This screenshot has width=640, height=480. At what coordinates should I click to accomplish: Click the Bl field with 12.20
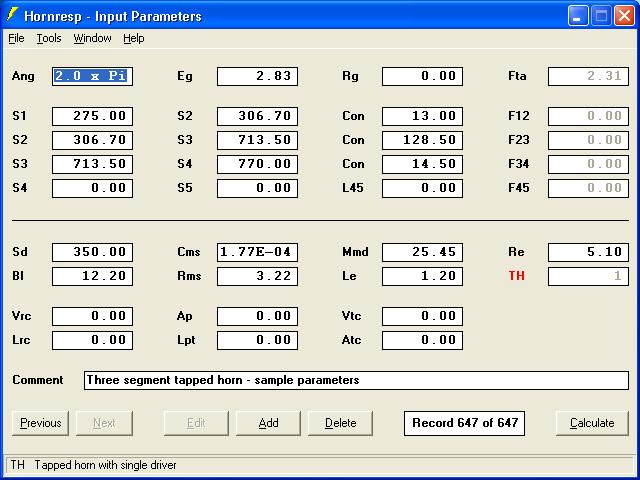point(92,276)
